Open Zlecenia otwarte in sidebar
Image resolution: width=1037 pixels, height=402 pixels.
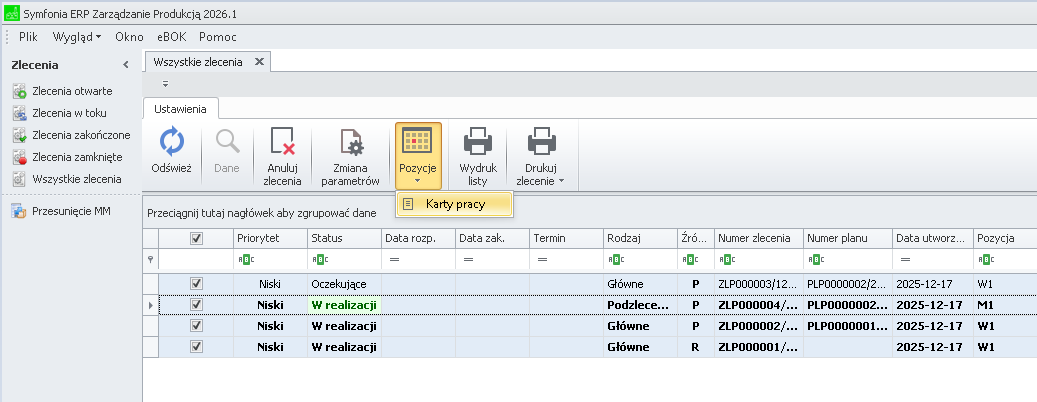(72, 91)
